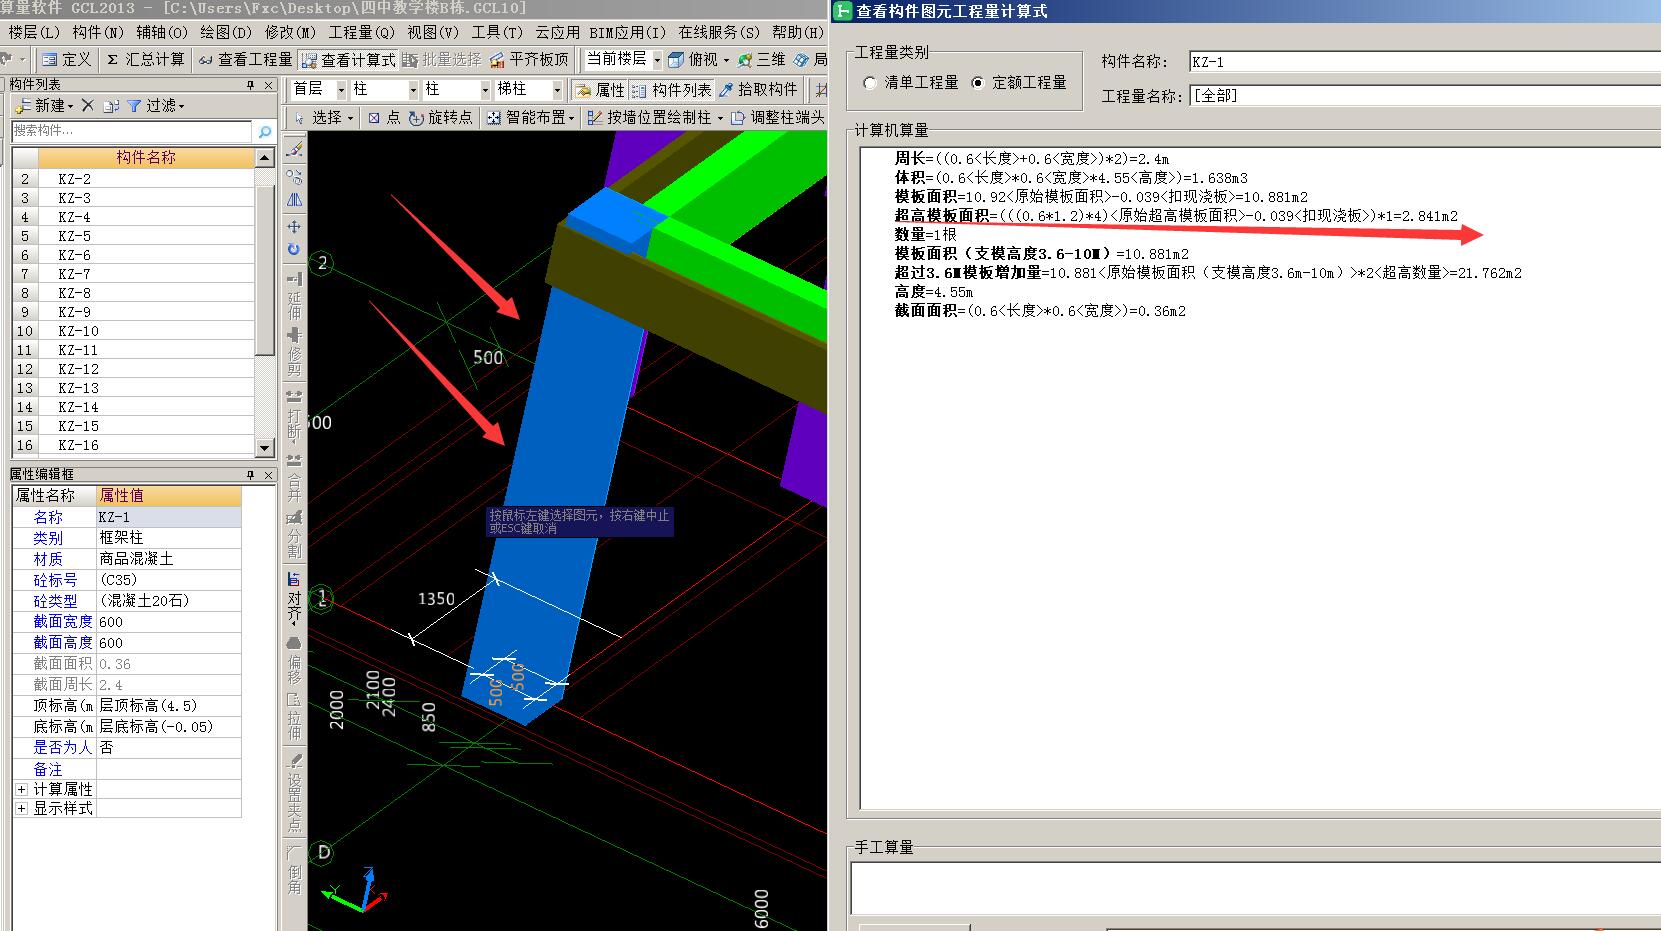The width and height of the screenshot is (1661, 931).
Task: Open 调整柱端头 adjust column end tool
Action: (778, 118)
